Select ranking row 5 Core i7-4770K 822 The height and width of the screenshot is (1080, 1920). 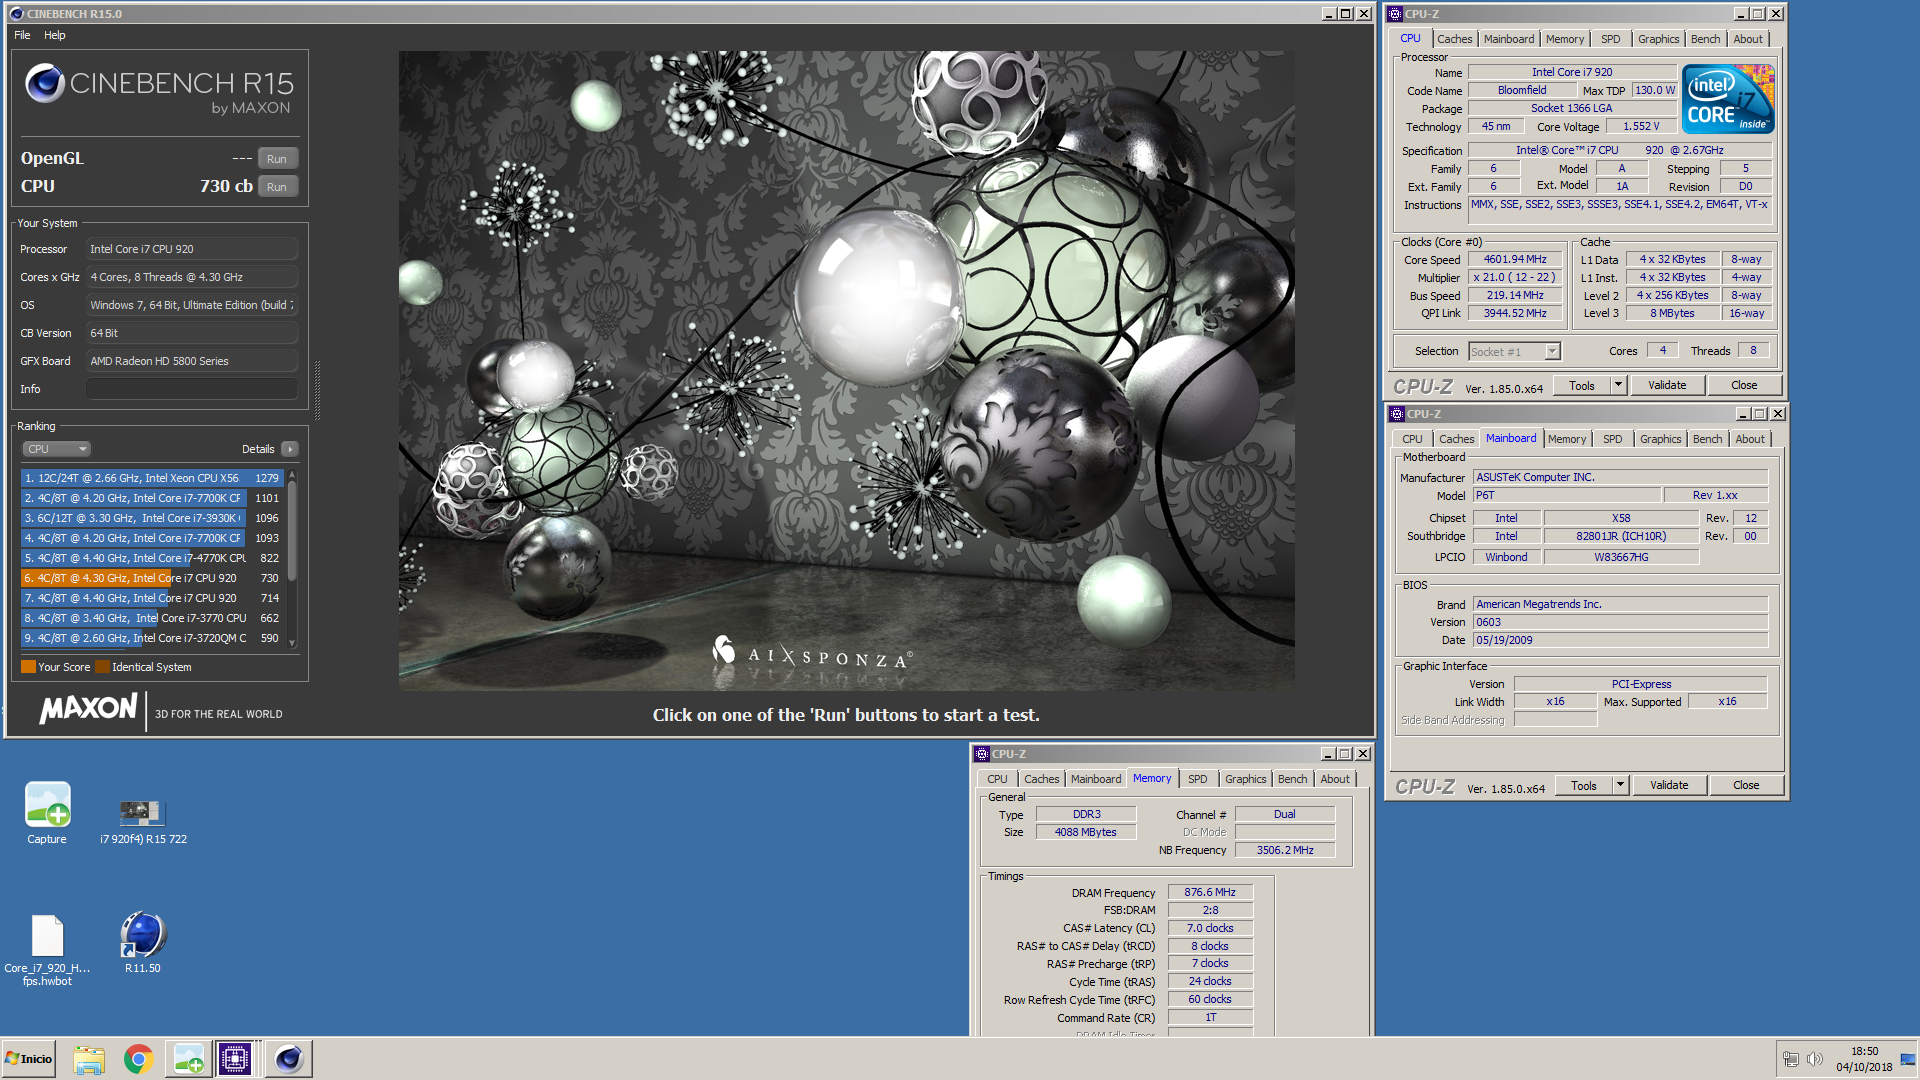point(153,558)
